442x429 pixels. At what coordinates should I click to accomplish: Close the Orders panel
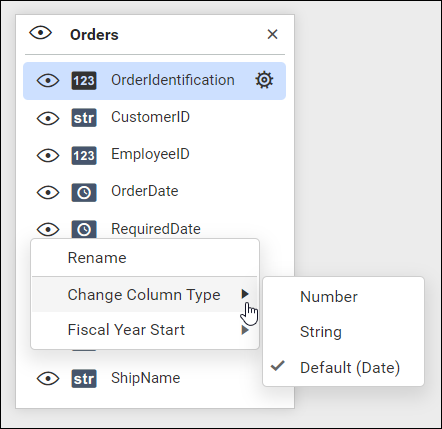(273, 34)
